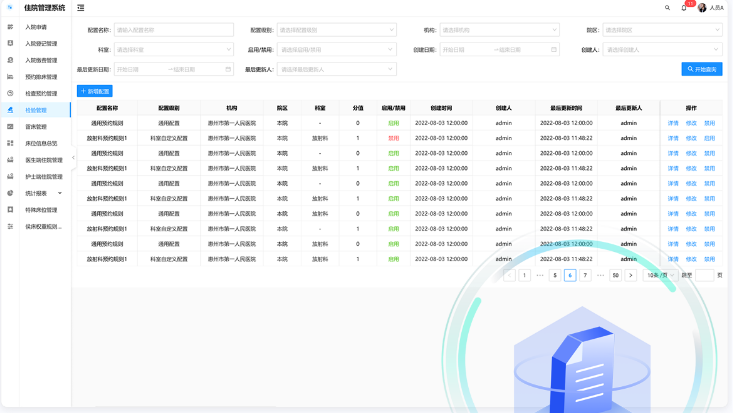Open notifications via the bell icon
The height and width of the screenshot is (413, 733).
click(683, 8)
